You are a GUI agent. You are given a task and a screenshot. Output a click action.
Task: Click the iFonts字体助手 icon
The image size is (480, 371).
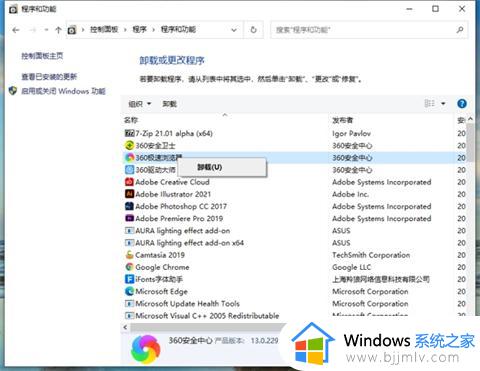tap(129, 279)
